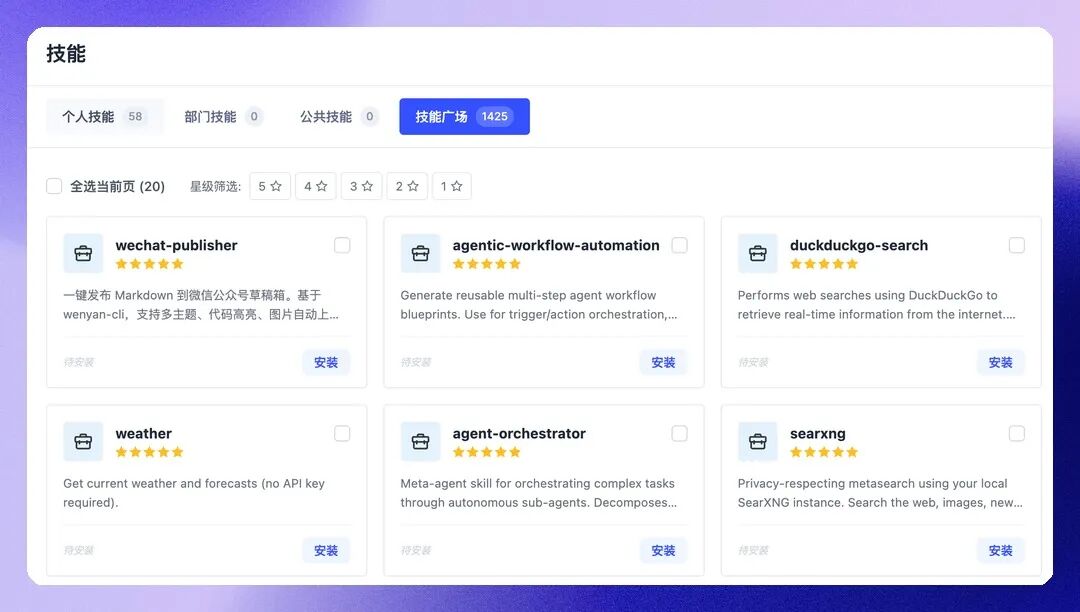The height and width of the screenshot is (612, 1080).
Task: Tick the agentic-workflow-automation card checkbox
Action: point(680,245)
